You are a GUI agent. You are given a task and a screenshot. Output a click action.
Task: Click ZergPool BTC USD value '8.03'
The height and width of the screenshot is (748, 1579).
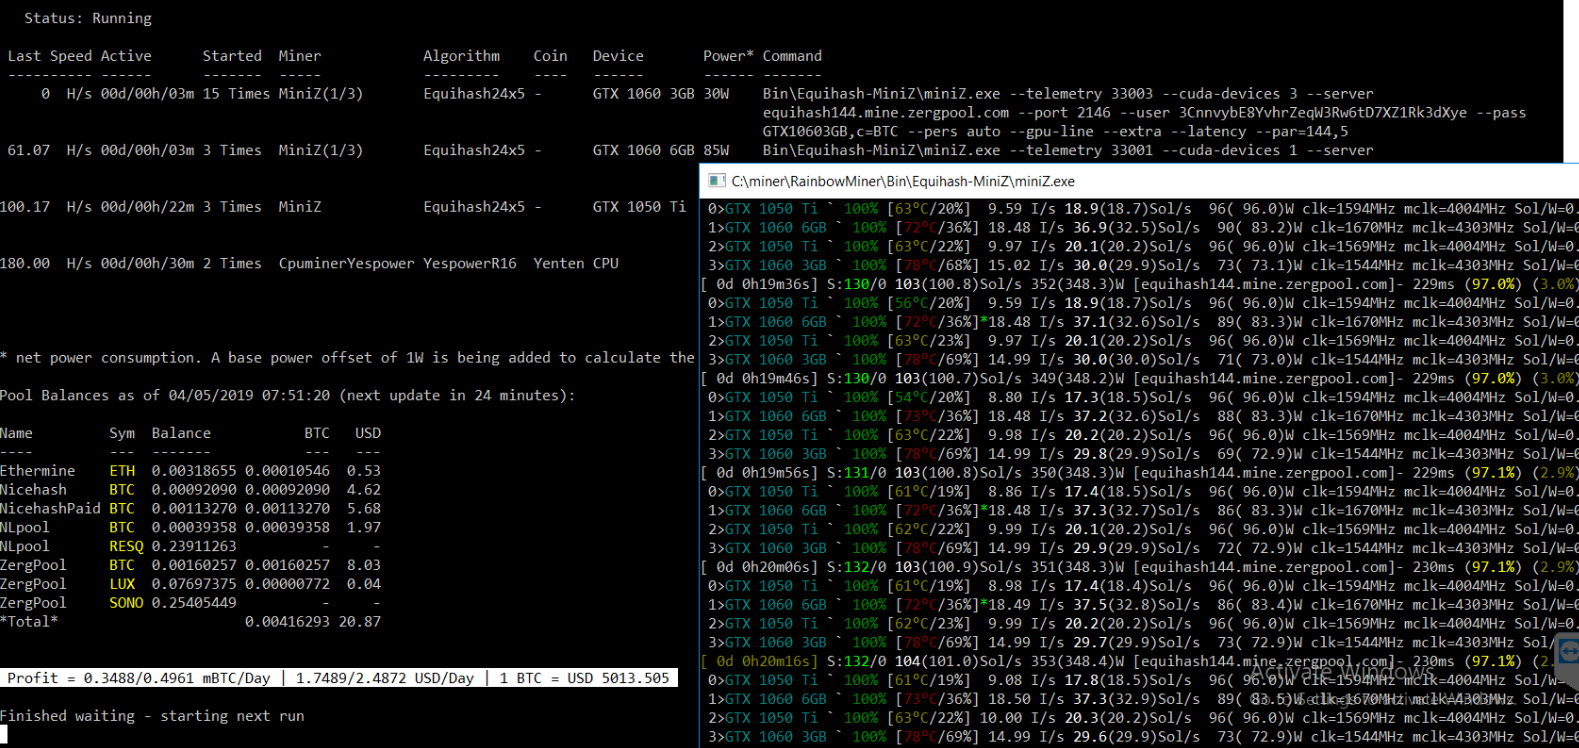364,565
